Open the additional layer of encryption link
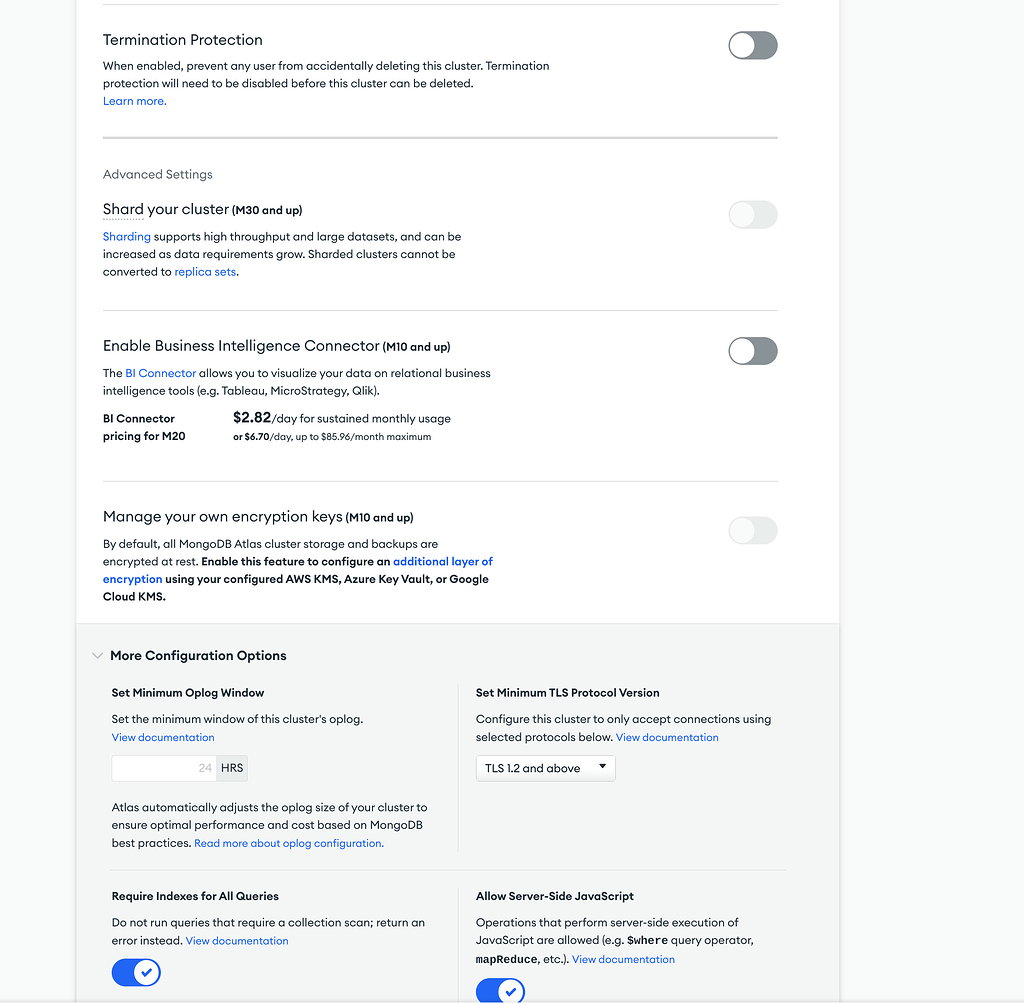1024x1003 pixels. click(x=442, y=562)
